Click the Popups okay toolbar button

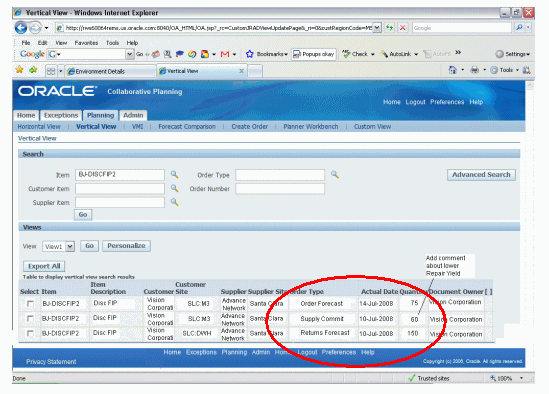coord(313,54)
